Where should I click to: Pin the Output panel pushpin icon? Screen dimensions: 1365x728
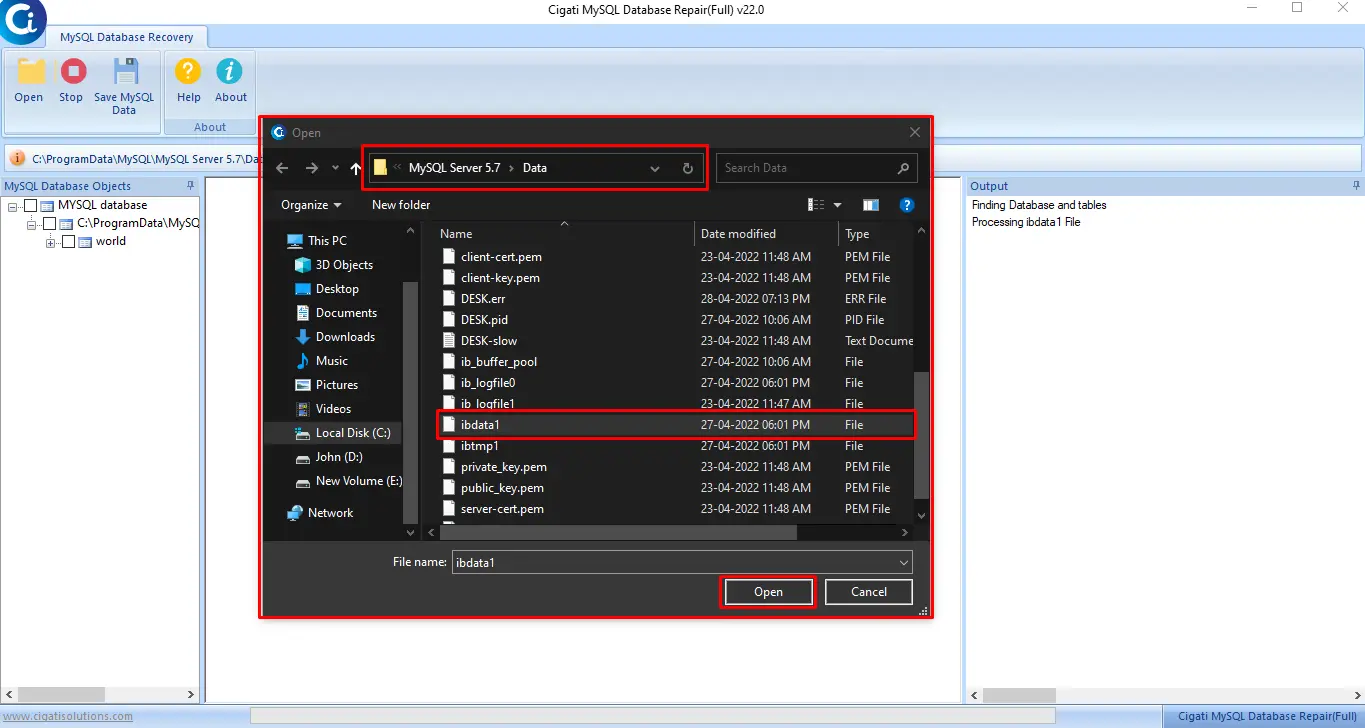pos(1357,186)
